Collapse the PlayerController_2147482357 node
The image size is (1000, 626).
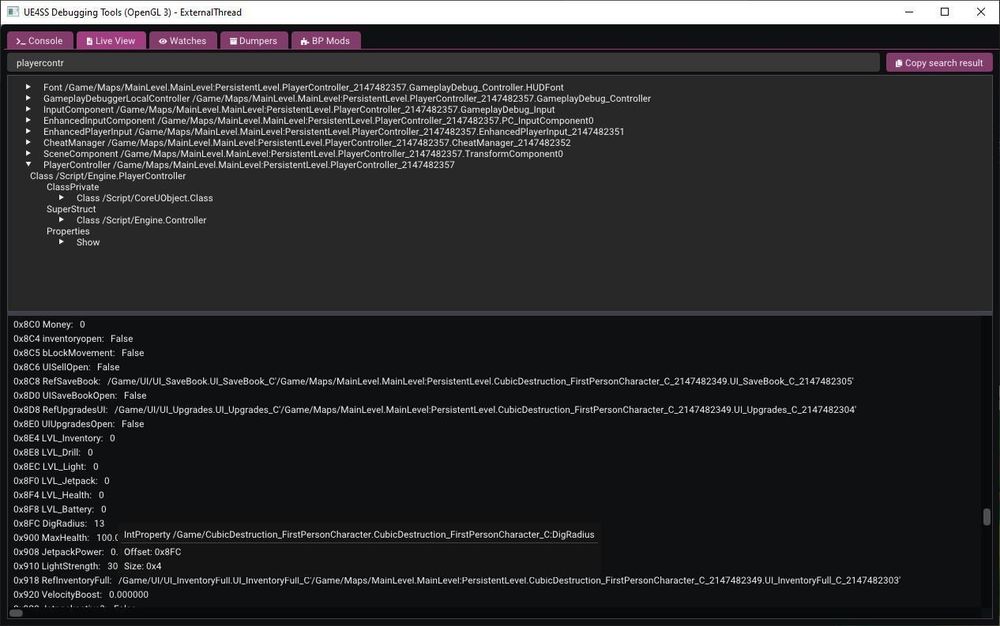pyautogui.click(x=28, y=164)
